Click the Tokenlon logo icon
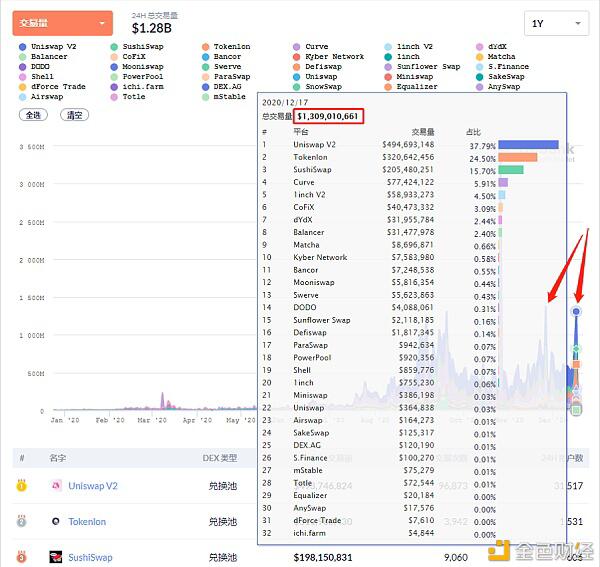The image size is (600, 567). tap(56, 521)
